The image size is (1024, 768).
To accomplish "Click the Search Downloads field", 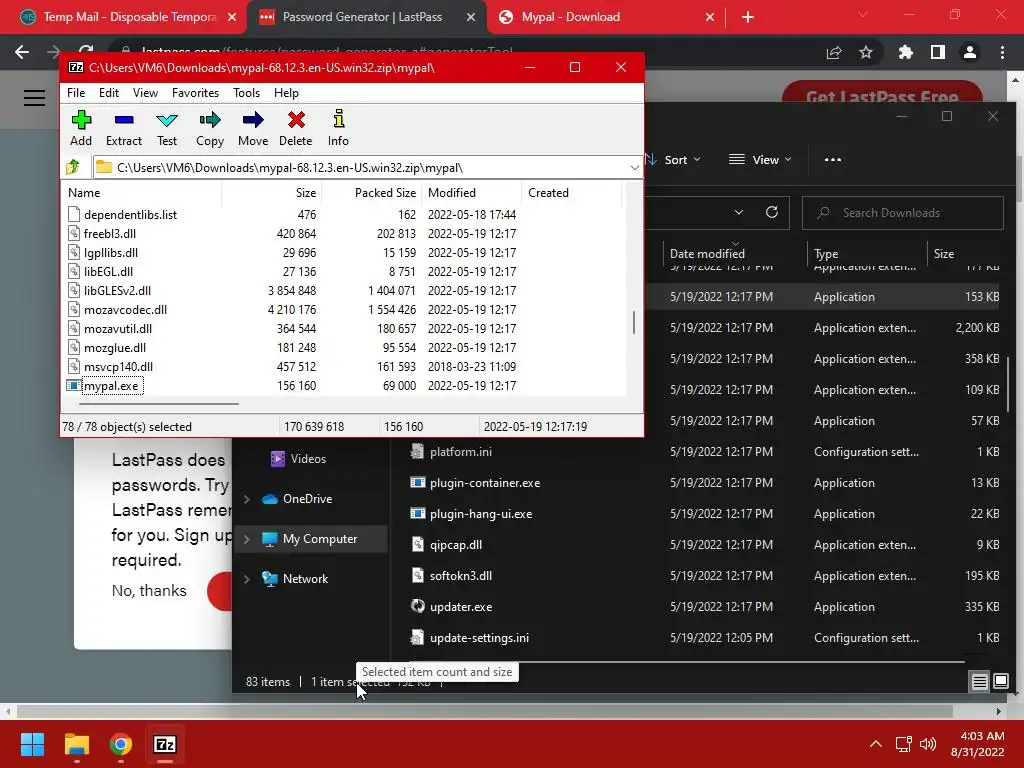I will point(903,213).
